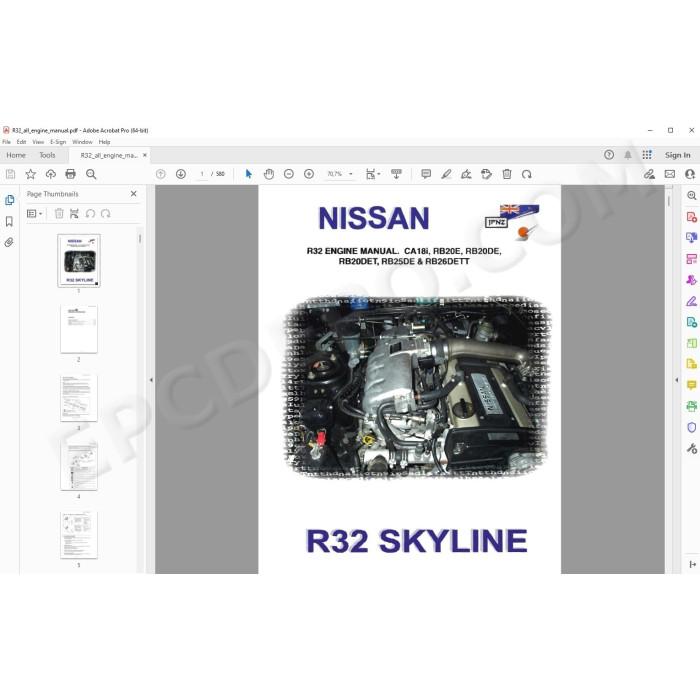Add a comment with the sticky note icon
Screen dimensions: 700x700
426,174
